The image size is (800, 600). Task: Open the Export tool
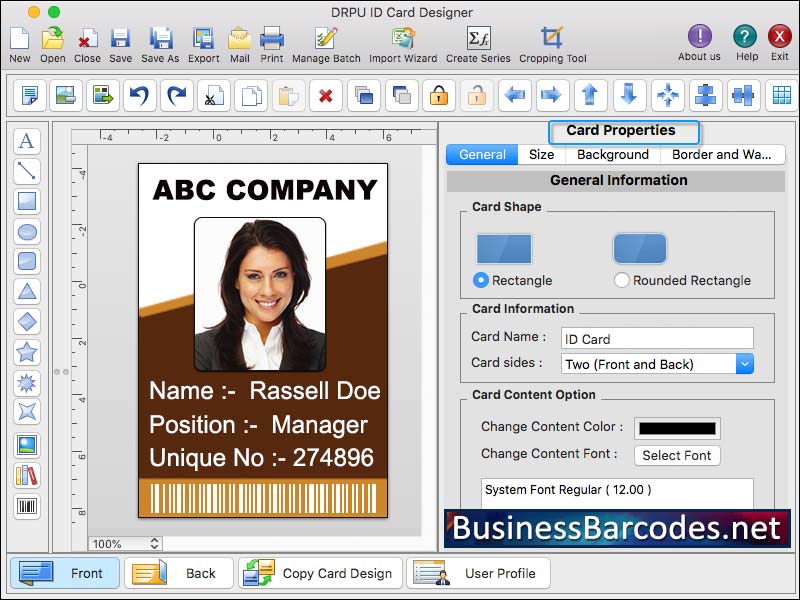pyautogui.click(x=203, y=40)
